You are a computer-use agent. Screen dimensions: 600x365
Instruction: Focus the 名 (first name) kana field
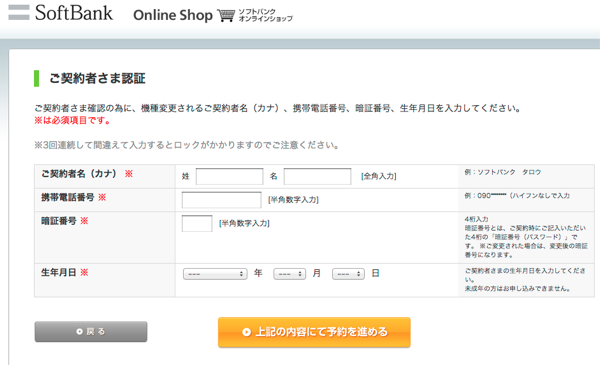click(317, 176)
